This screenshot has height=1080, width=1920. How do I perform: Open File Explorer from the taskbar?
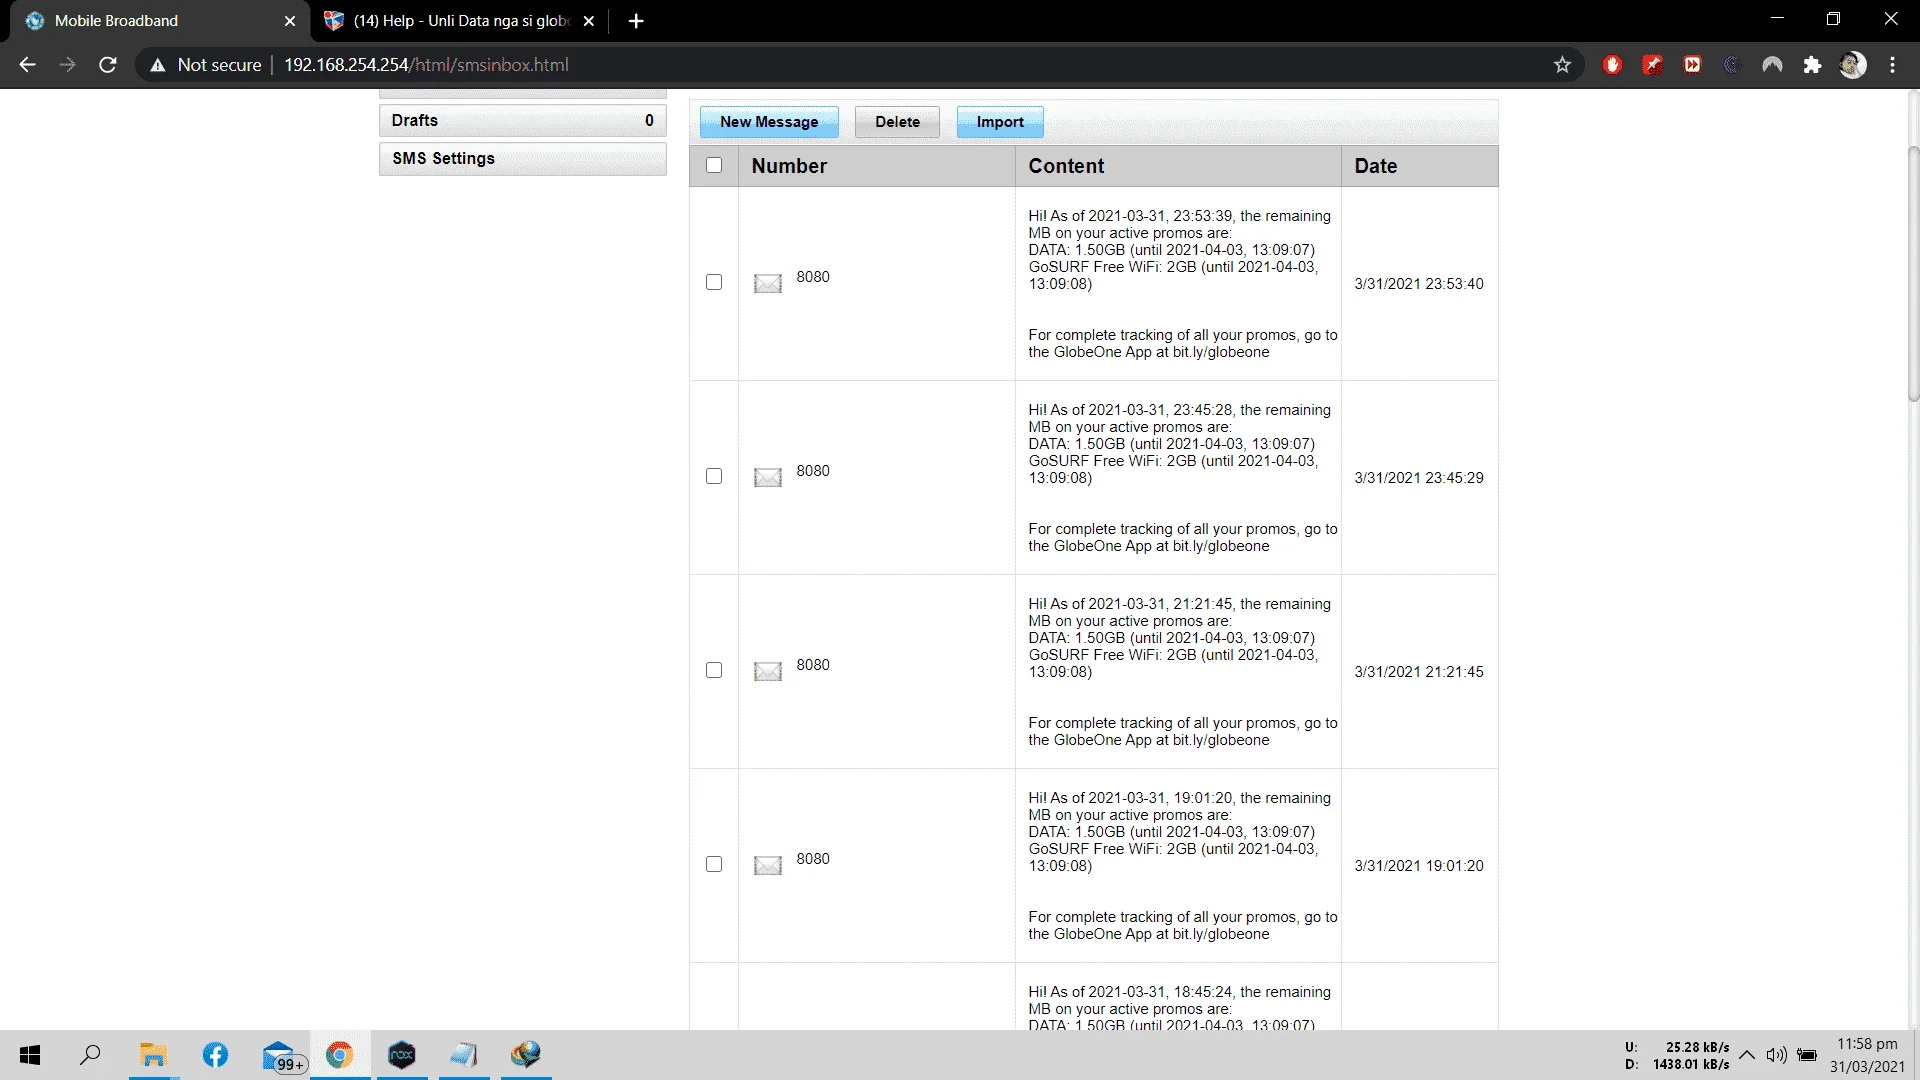tap(153, 1055)
